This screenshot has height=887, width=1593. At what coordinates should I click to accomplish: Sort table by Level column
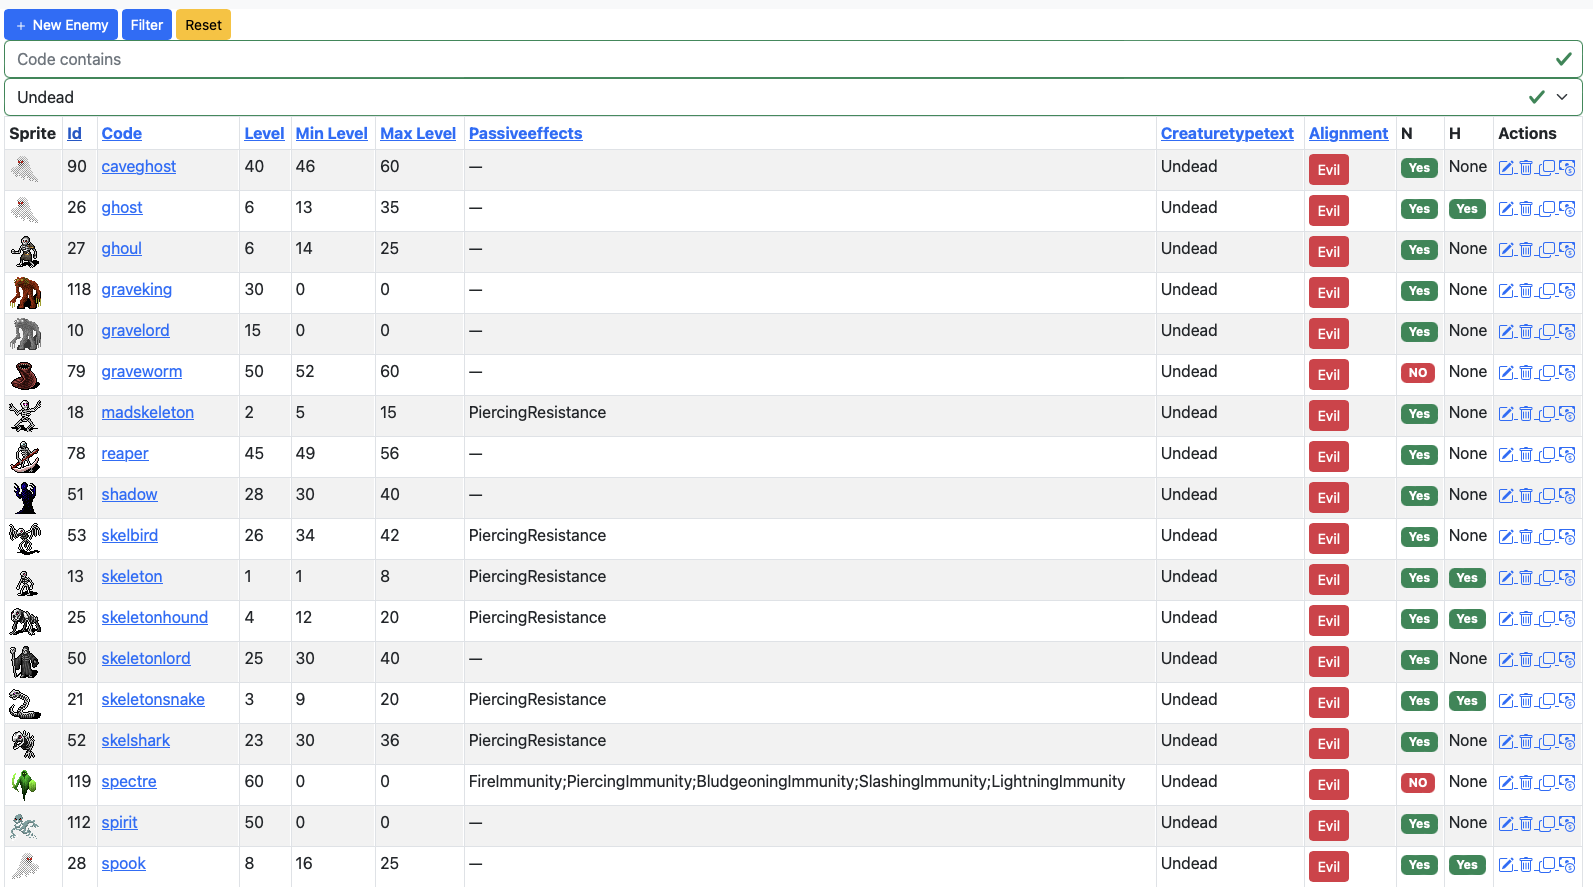[x=264, y=133]
